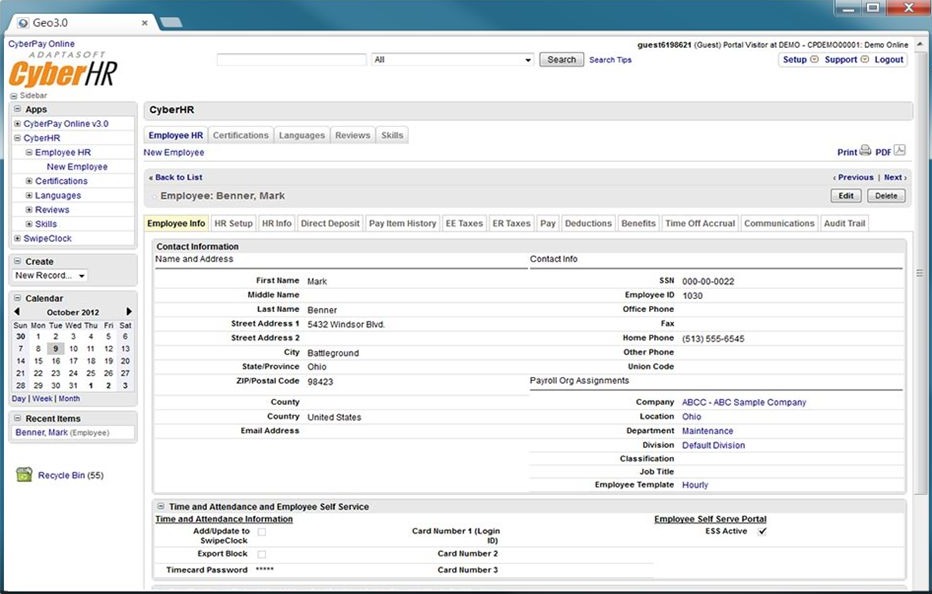
Task: Check the Export Block checkbox
Action: (262, 554)
